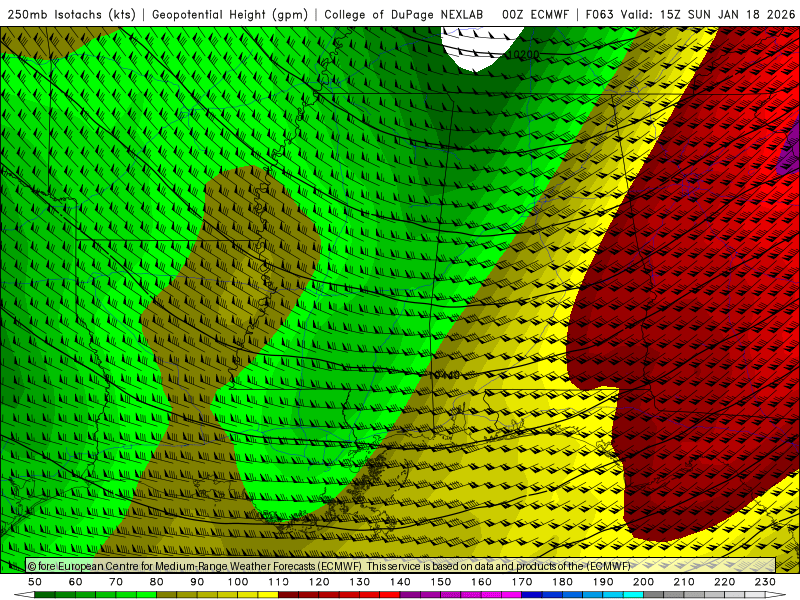Click the '220' colorbar value label

pyautogui.click(x=724, y=582)
